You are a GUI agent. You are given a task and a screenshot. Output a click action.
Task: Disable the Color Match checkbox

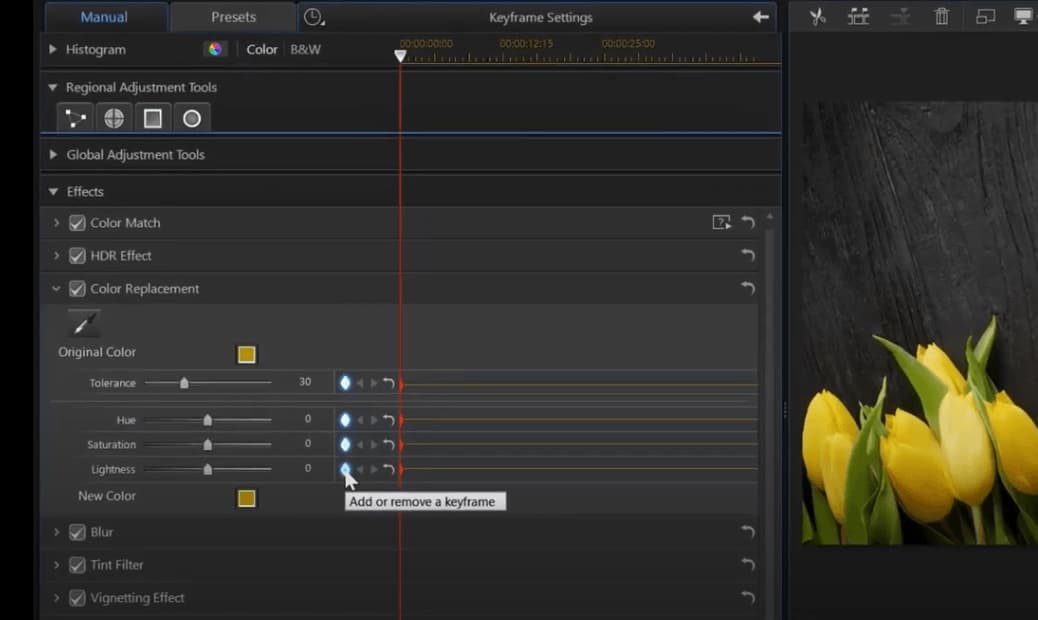click(77, 223)
